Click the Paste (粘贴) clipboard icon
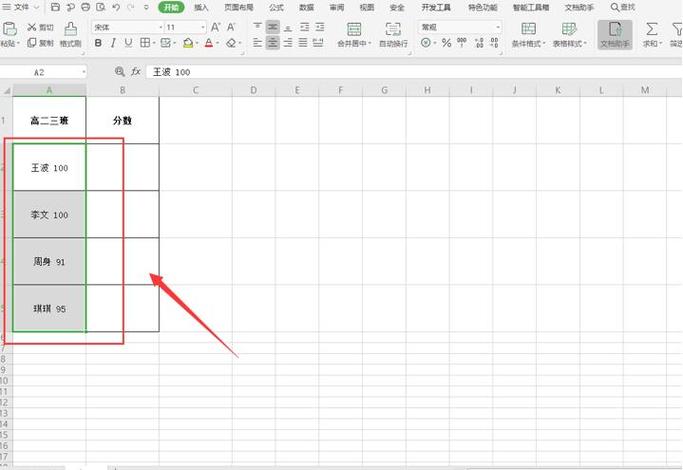The image size is (683, 470). 10,29
